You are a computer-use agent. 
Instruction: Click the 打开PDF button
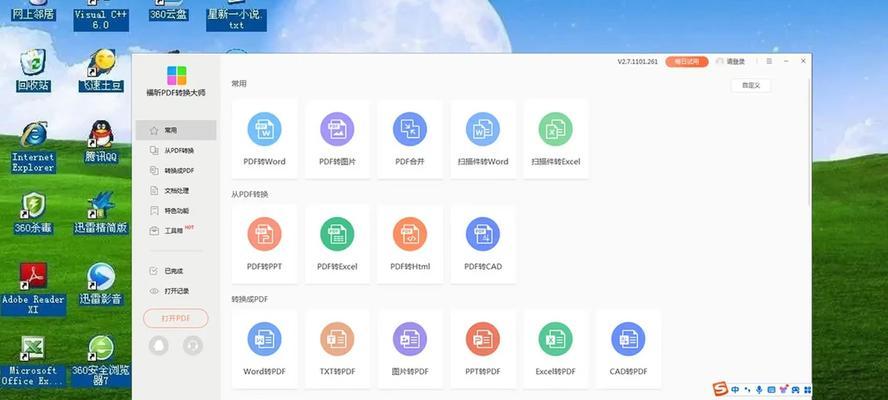coord(176,318)
